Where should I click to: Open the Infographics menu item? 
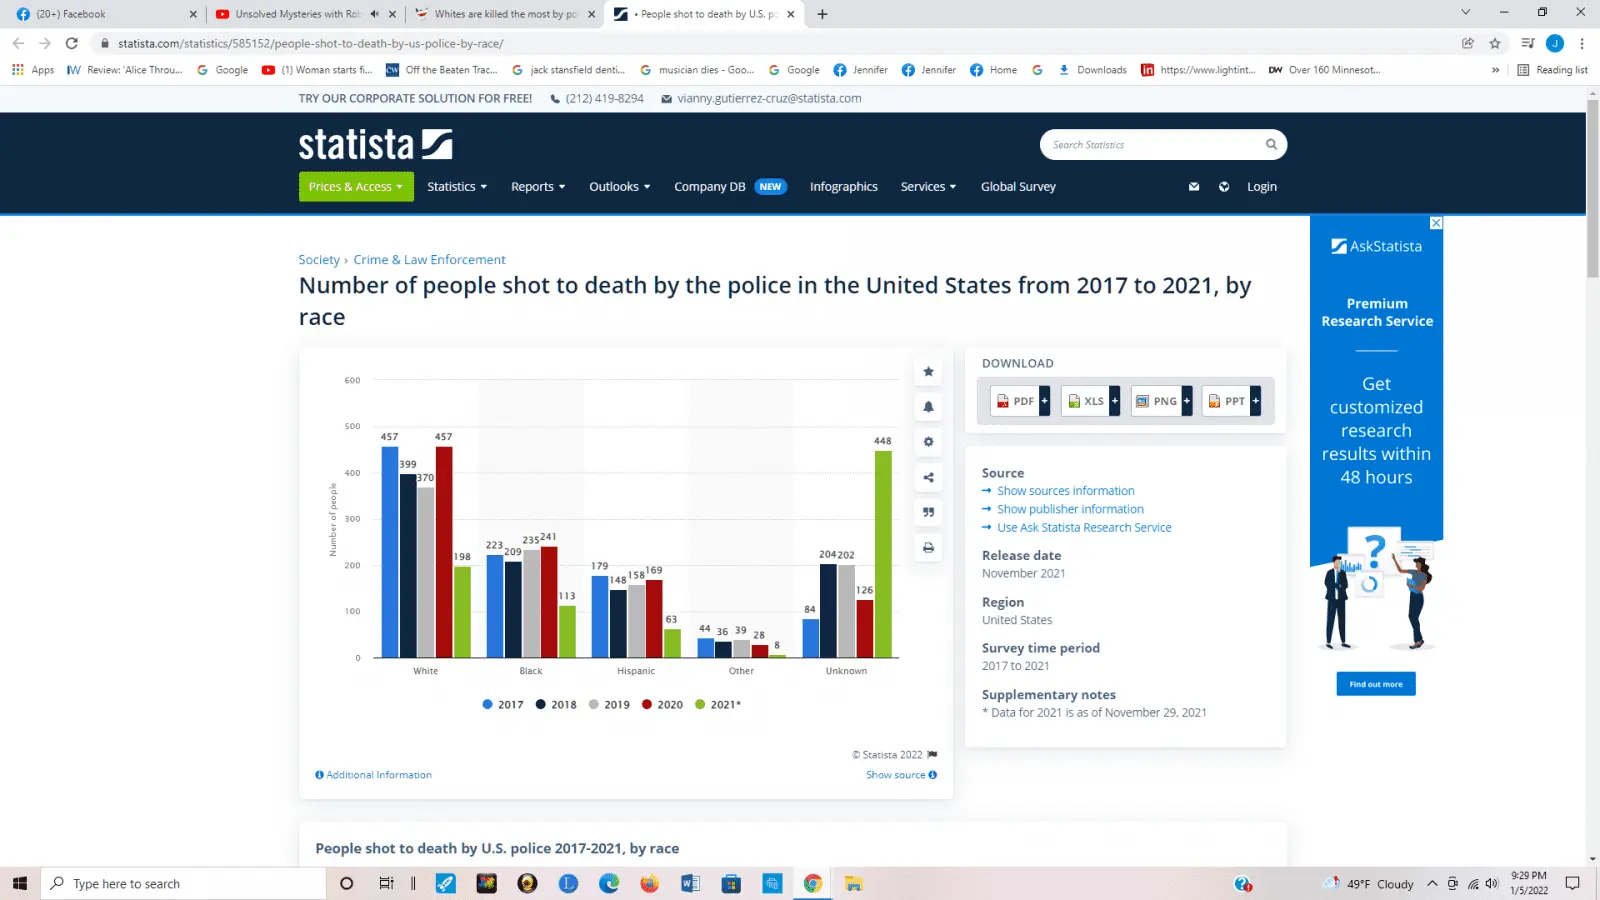[x=843, y=187]
